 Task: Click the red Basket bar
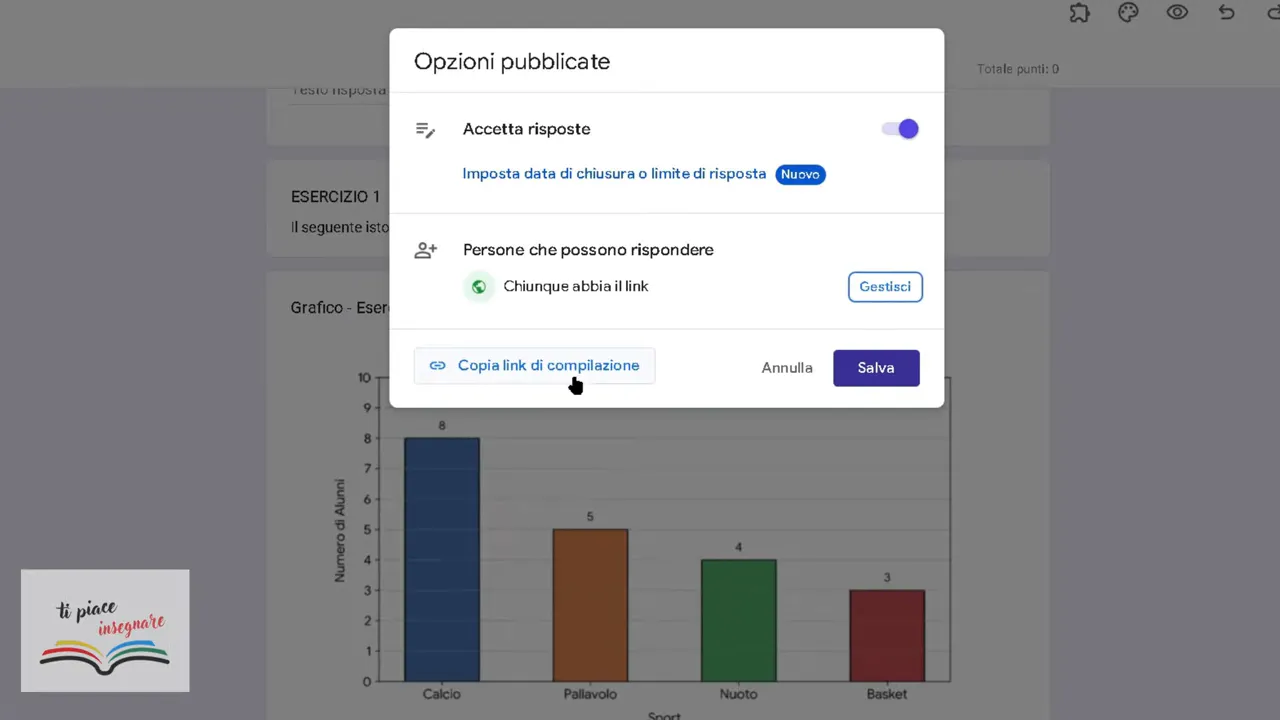[x=887, y=636]
